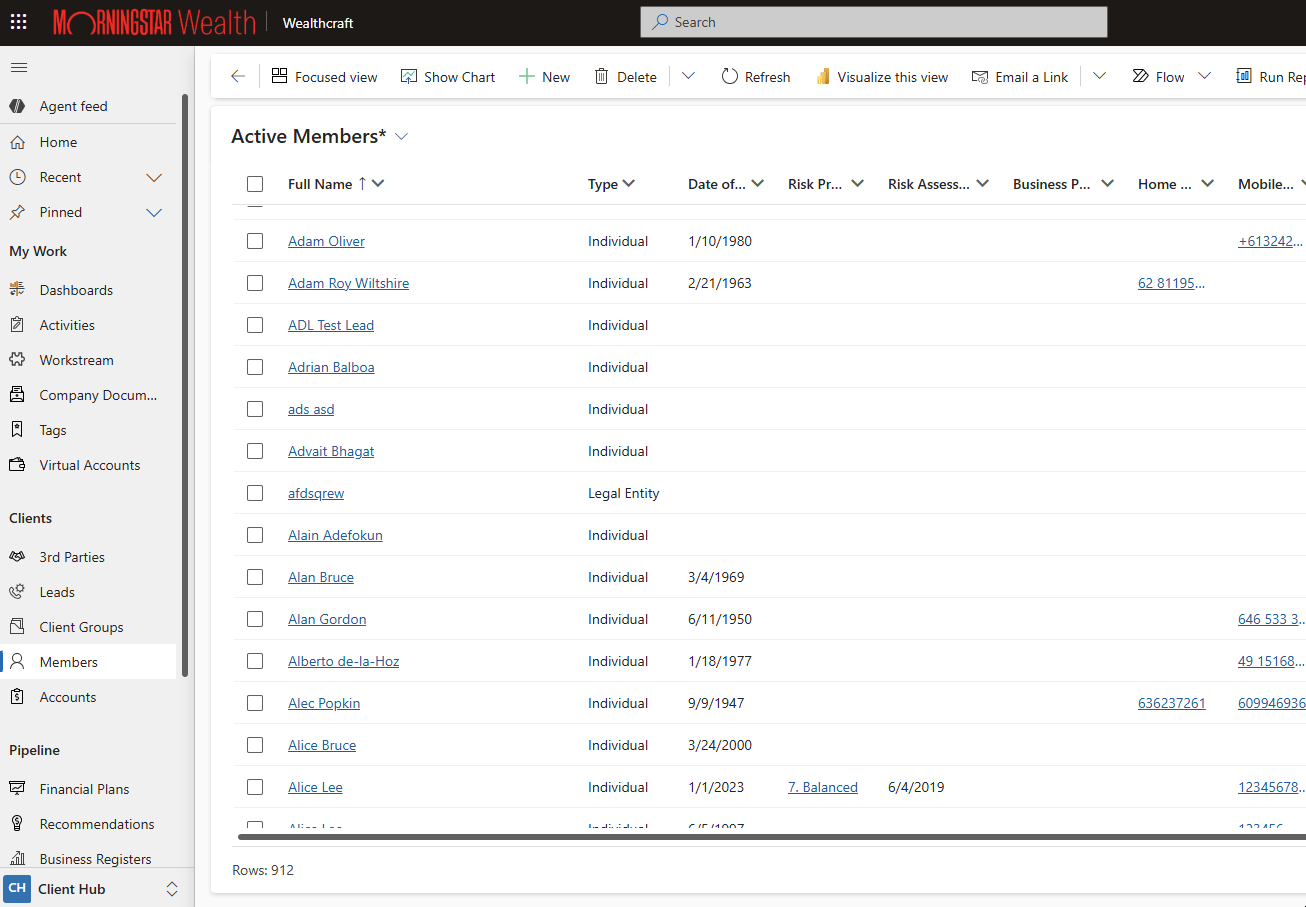Screen dimensions: 1306x907
Task: Open the Type column filter dropdown
Action: tap(628, 184)
